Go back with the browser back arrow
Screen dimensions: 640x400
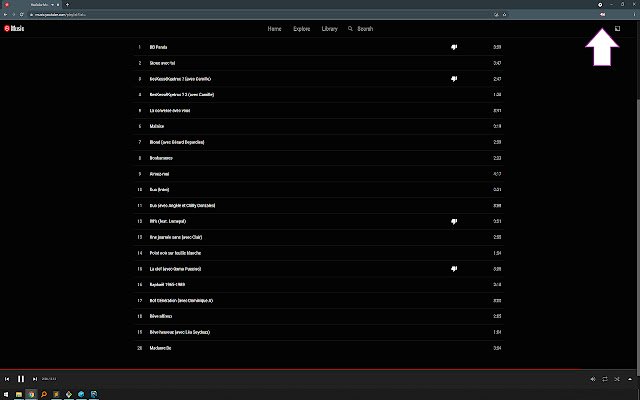tap(5, 14)
